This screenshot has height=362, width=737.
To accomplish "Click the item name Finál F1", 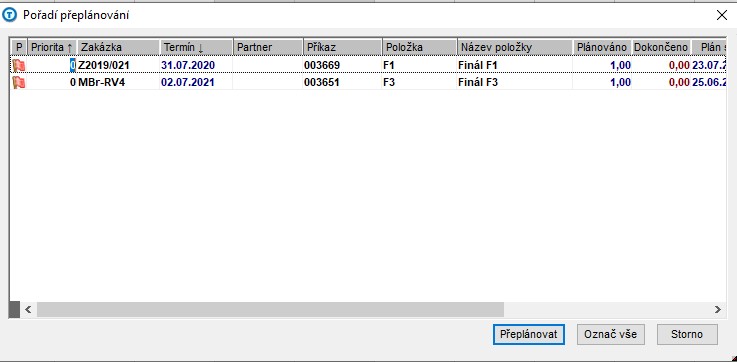I will pos(478,65).
